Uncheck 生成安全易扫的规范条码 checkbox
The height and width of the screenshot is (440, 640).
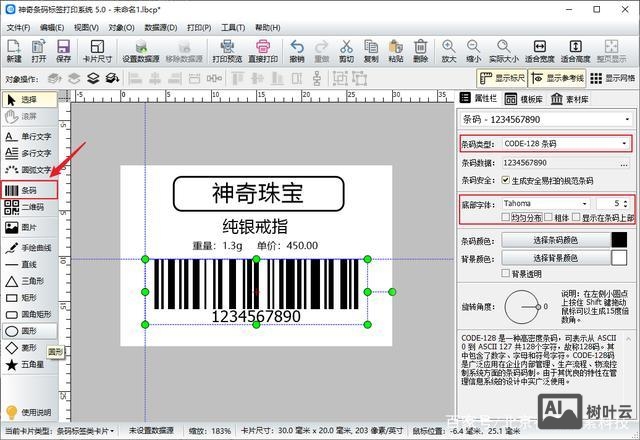coord(506,180)
